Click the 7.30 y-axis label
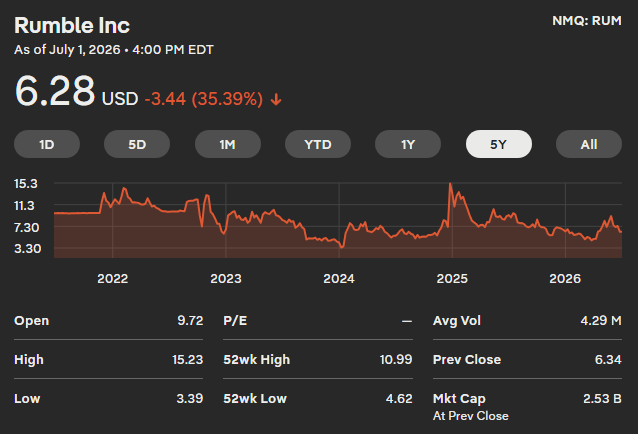Image resolution: width=638 pixels, height=434 pixels. pyautogui.click(x=26, y=227)
